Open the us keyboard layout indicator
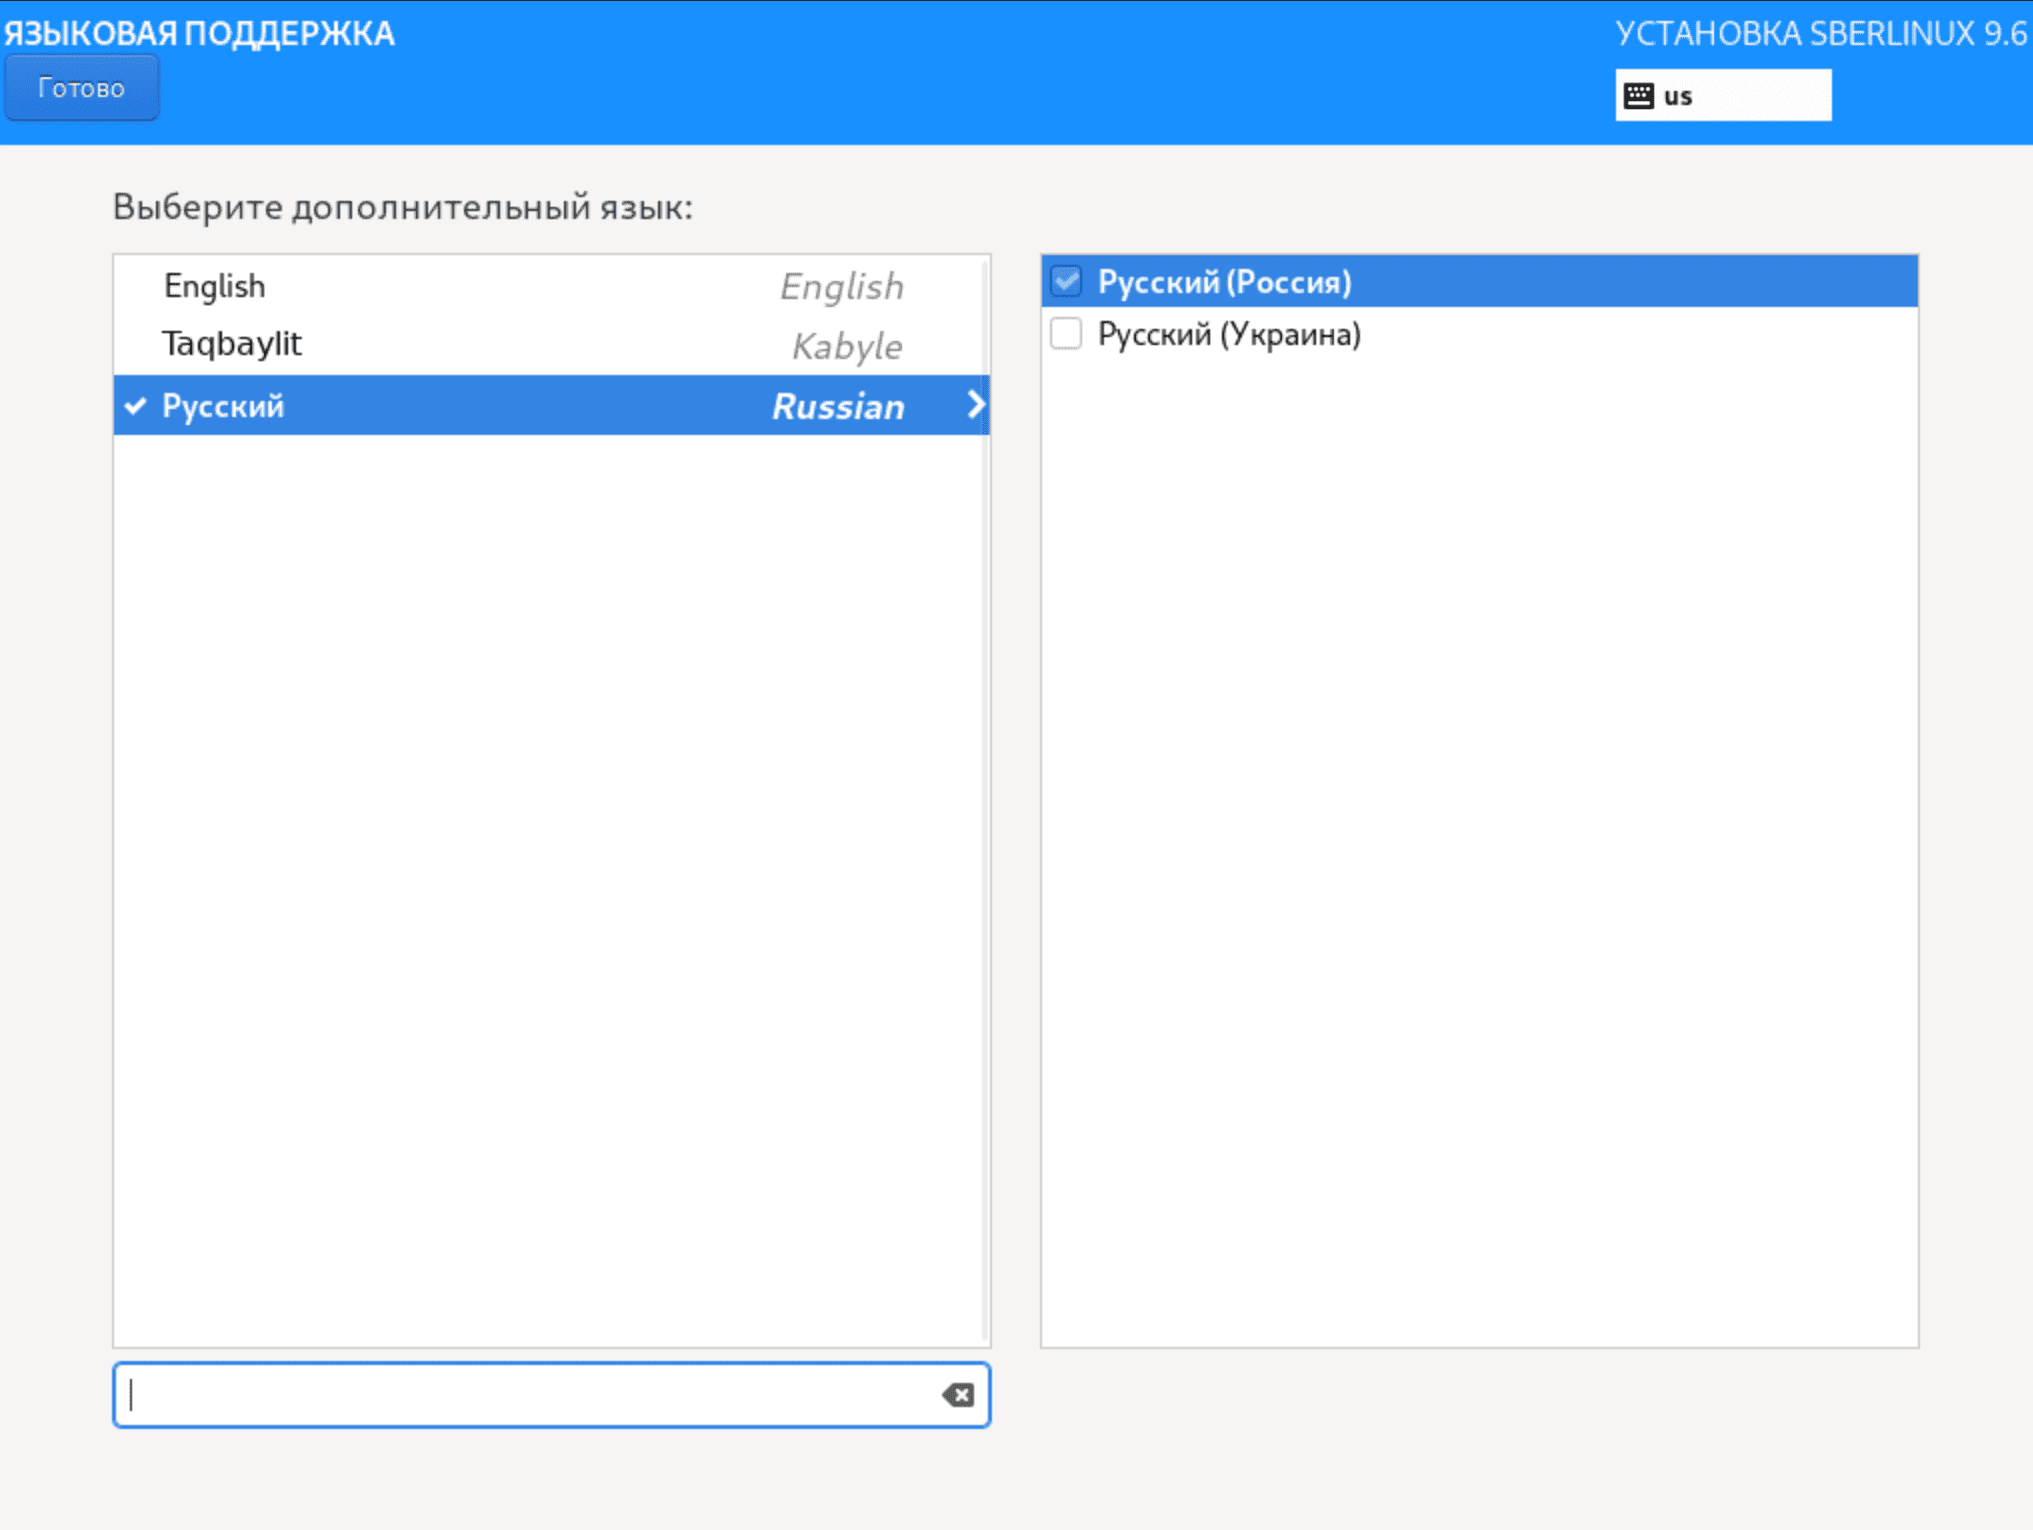The image size is (2033, 1530). [x=1722, y=96]
